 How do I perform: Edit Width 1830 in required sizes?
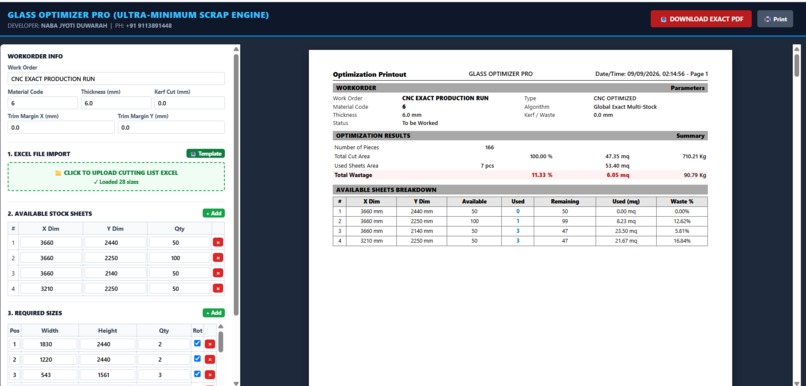(50, 344)
